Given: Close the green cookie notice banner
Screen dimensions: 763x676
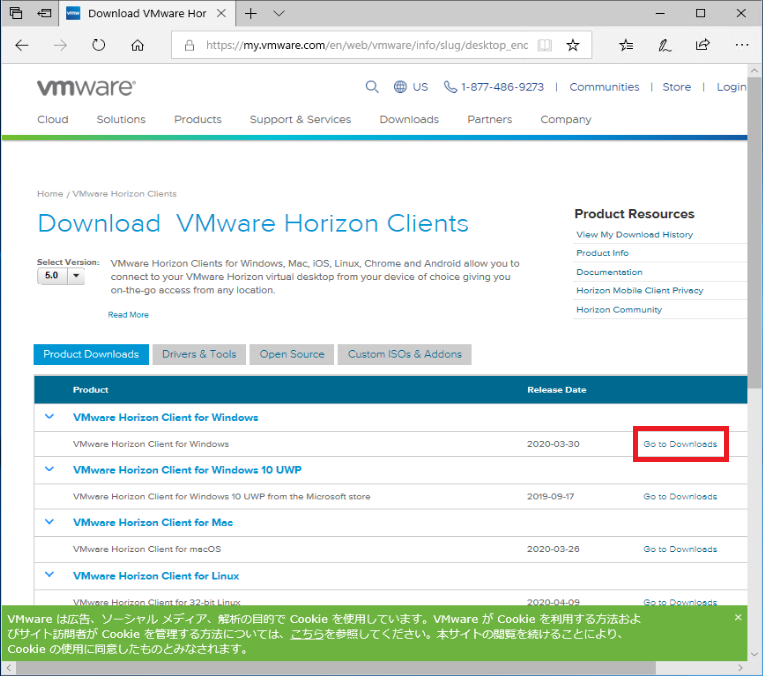Looking at the screenshot, I should tap(738, 618).
